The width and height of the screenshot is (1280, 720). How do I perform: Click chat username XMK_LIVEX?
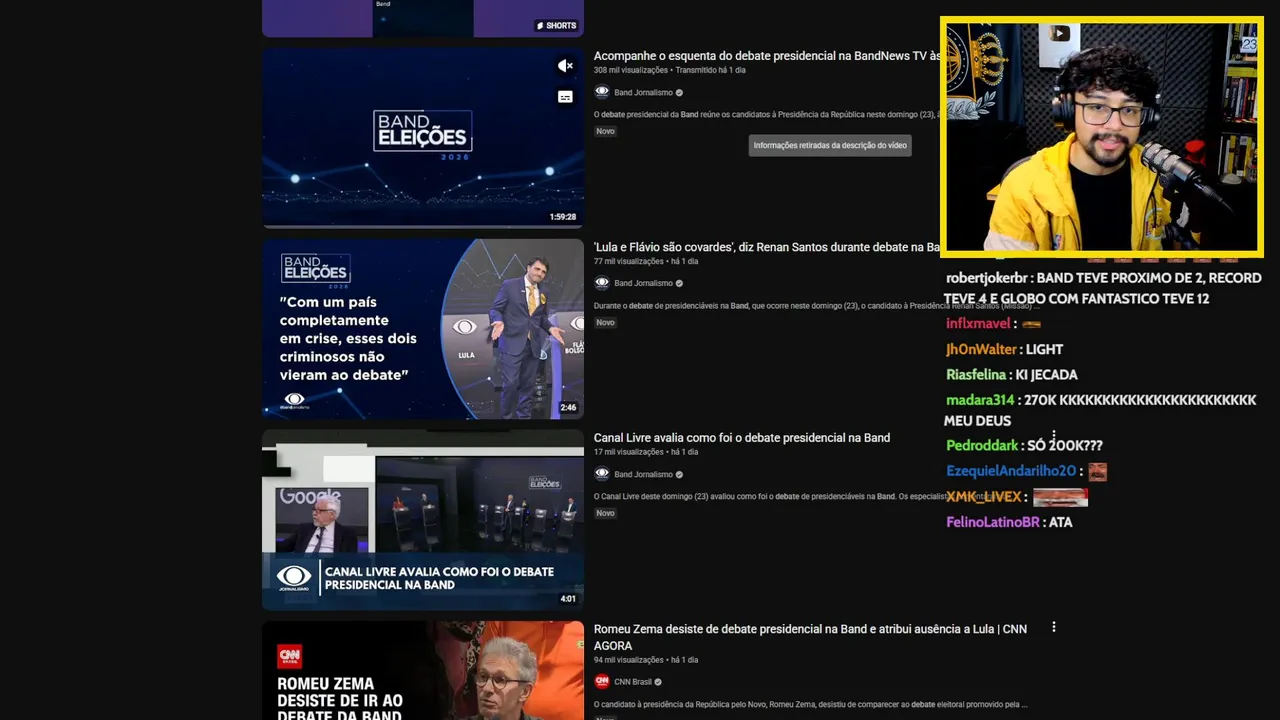984,497
